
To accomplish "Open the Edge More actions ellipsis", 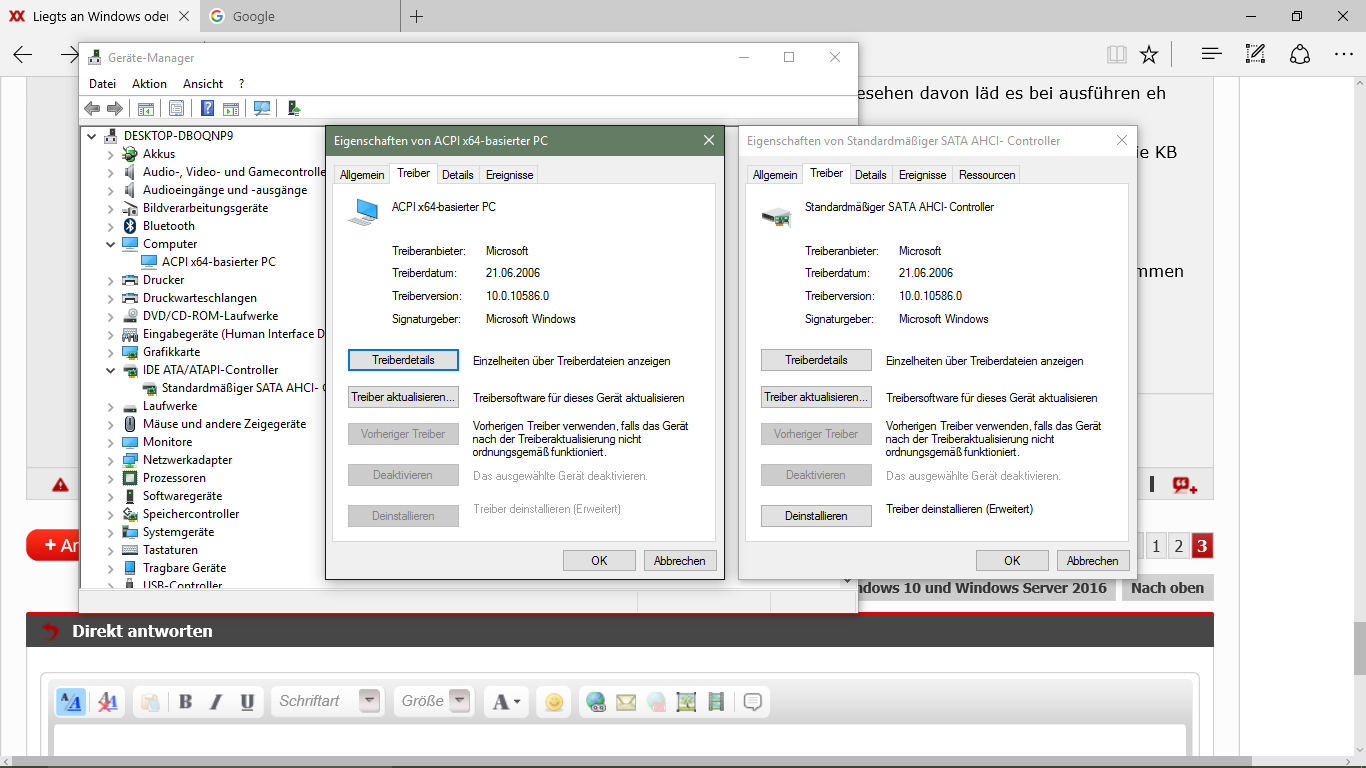I will (1343, 54).
